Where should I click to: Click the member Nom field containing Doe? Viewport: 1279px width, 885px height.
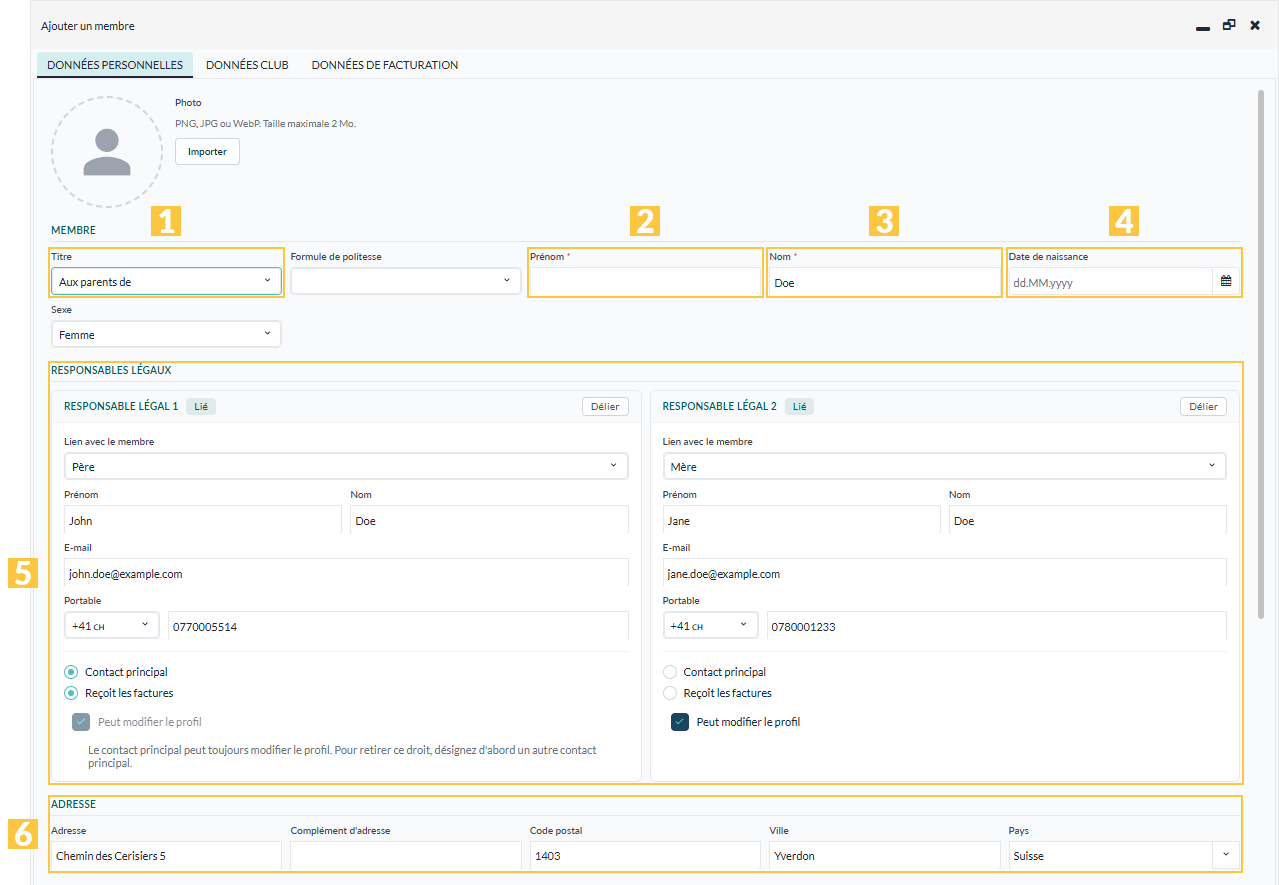(884, 282)
